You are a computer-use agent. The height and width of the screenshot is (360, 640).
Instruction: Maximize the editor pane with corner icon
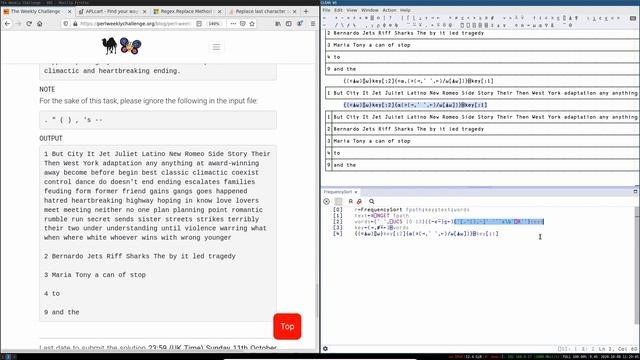(x=635, y=191)
